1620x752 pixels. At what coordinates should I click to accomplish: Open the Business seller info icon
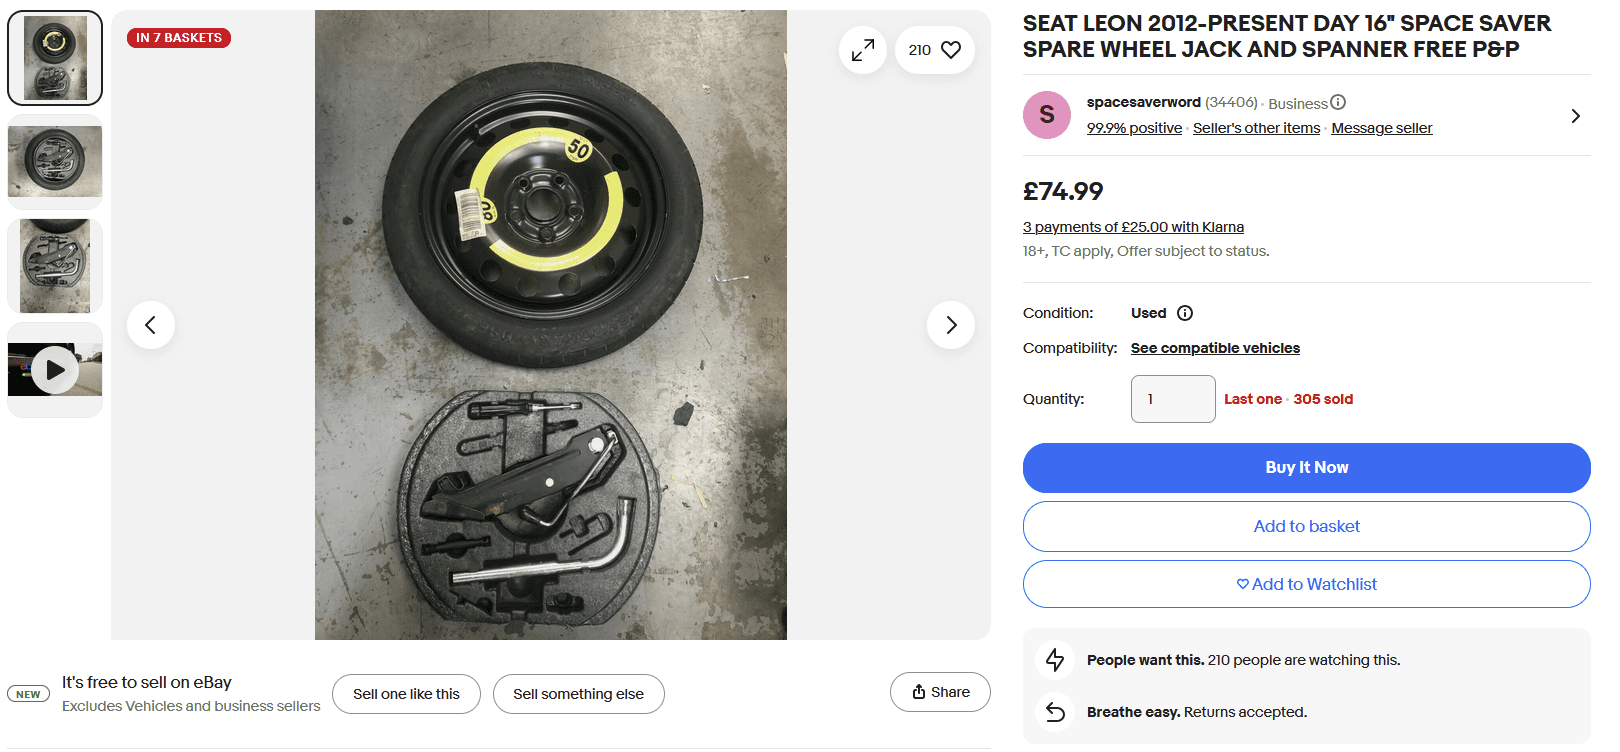[1338, 102]
